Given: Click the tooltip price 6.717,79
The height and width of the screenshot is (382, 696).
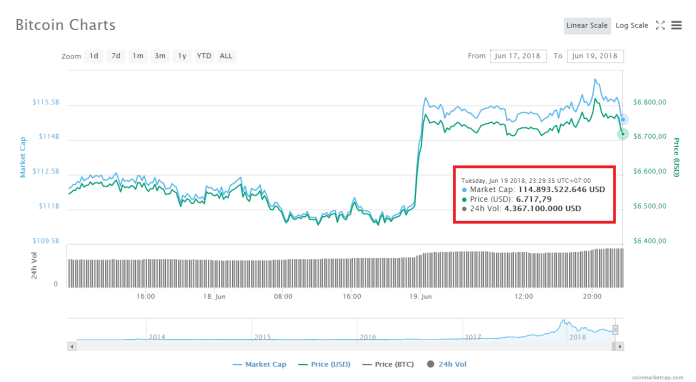Looking at the screenshot, I should [534, 199].
